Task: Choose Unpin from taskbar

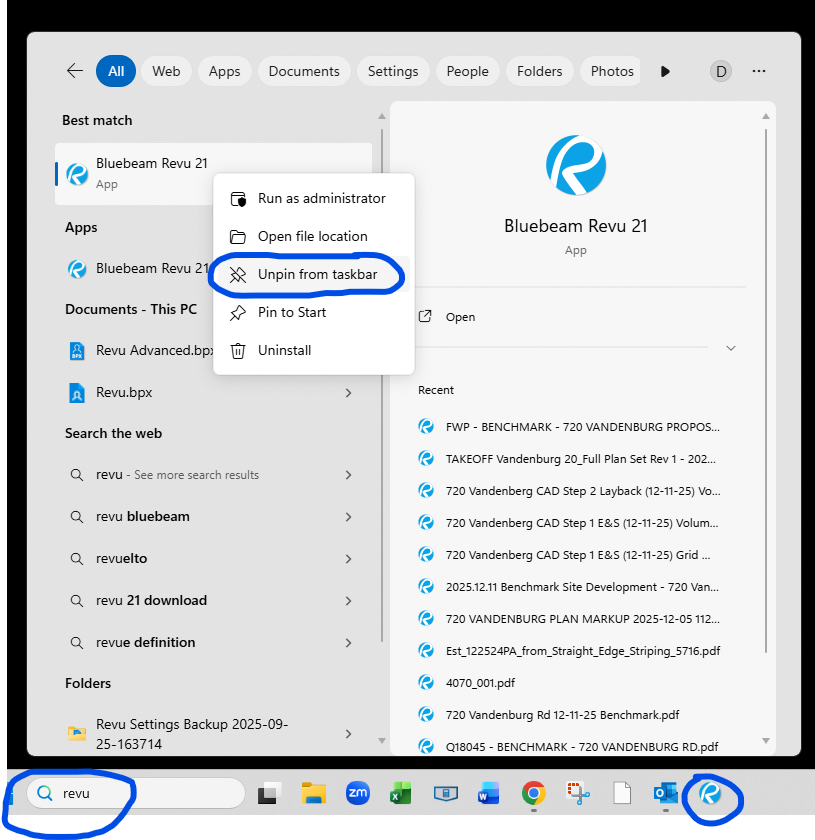Action: pos(313,274)
